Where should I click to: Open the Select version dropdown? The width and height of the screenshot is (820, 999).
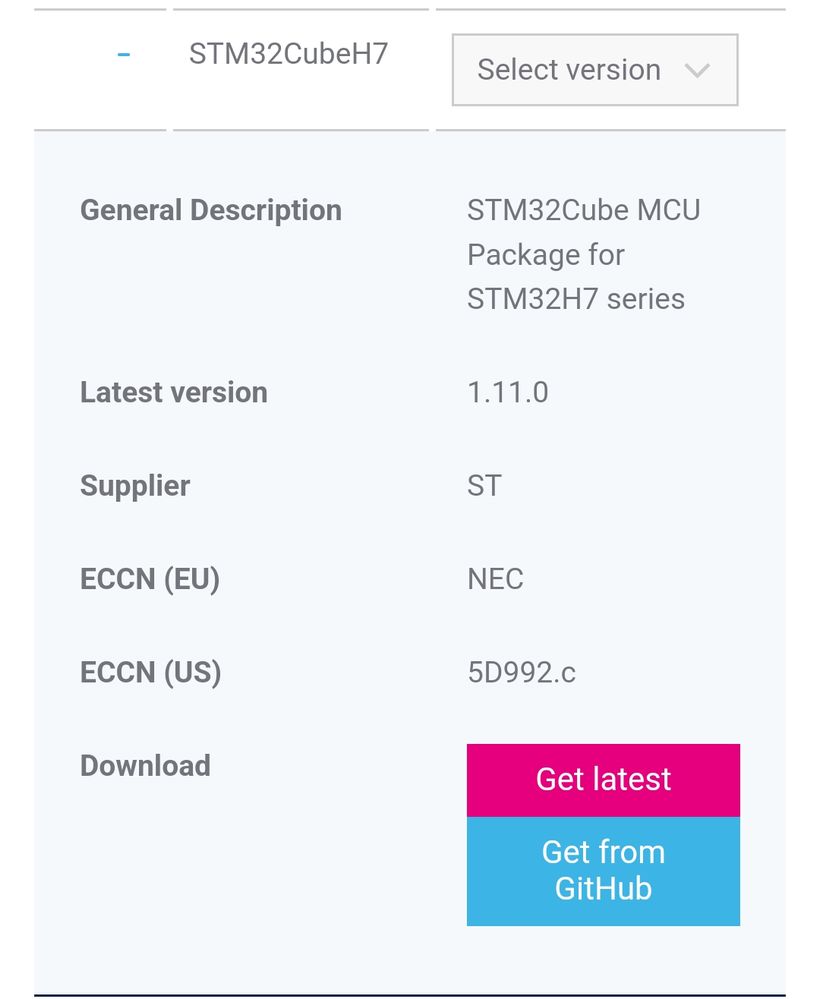tap(595, 70)
